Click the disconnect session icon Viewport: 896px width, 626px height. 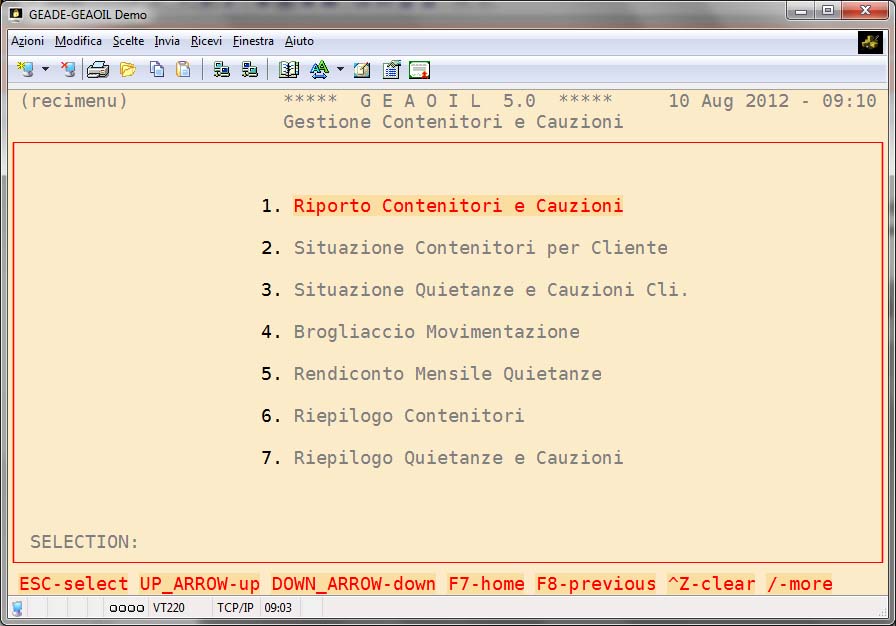point(67,70)
